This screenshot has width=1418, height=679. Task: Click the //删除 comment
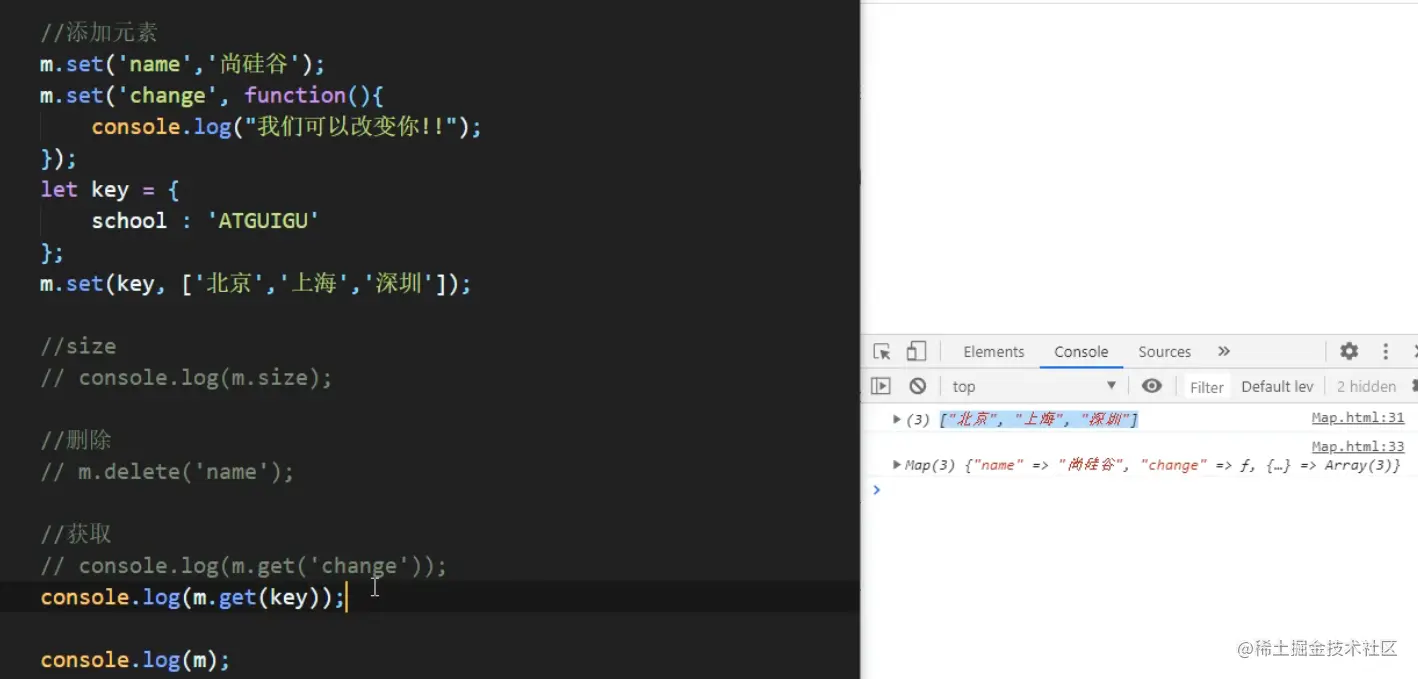pos(76,440)
